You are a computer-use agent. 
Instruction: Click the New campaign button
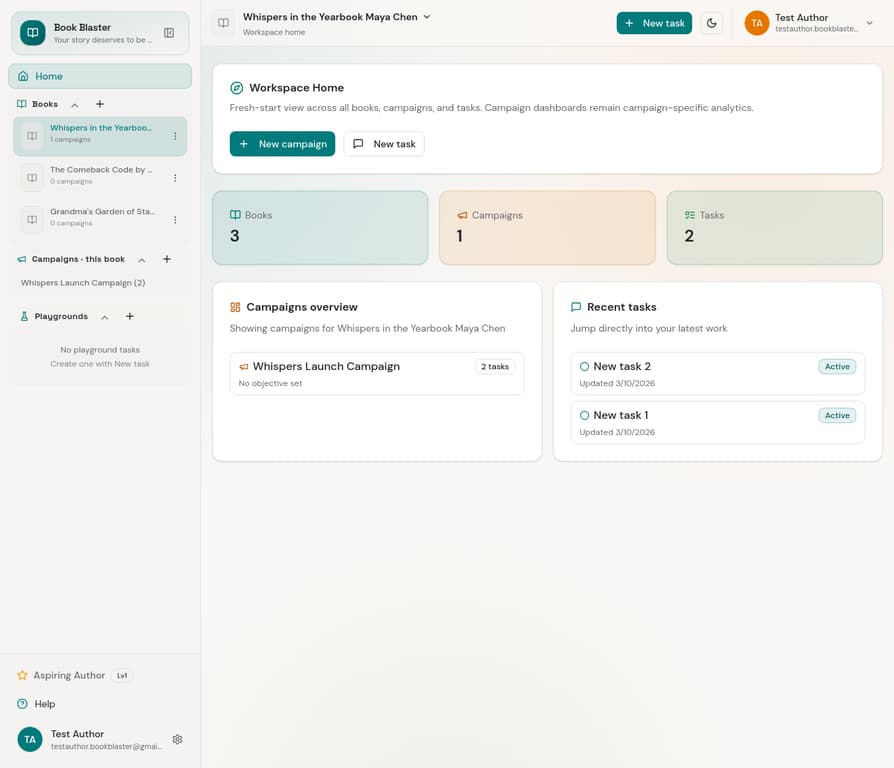[x=282, y=144]
